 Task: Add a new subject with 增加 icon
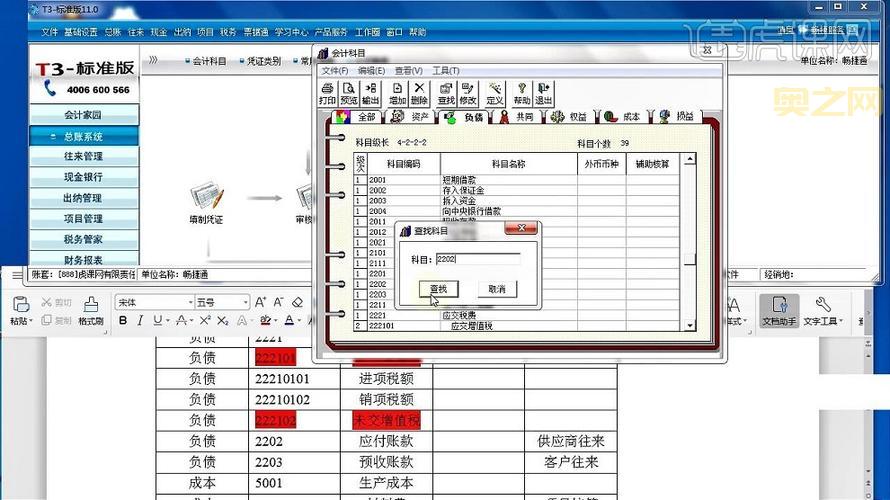(x=397, y=93)
